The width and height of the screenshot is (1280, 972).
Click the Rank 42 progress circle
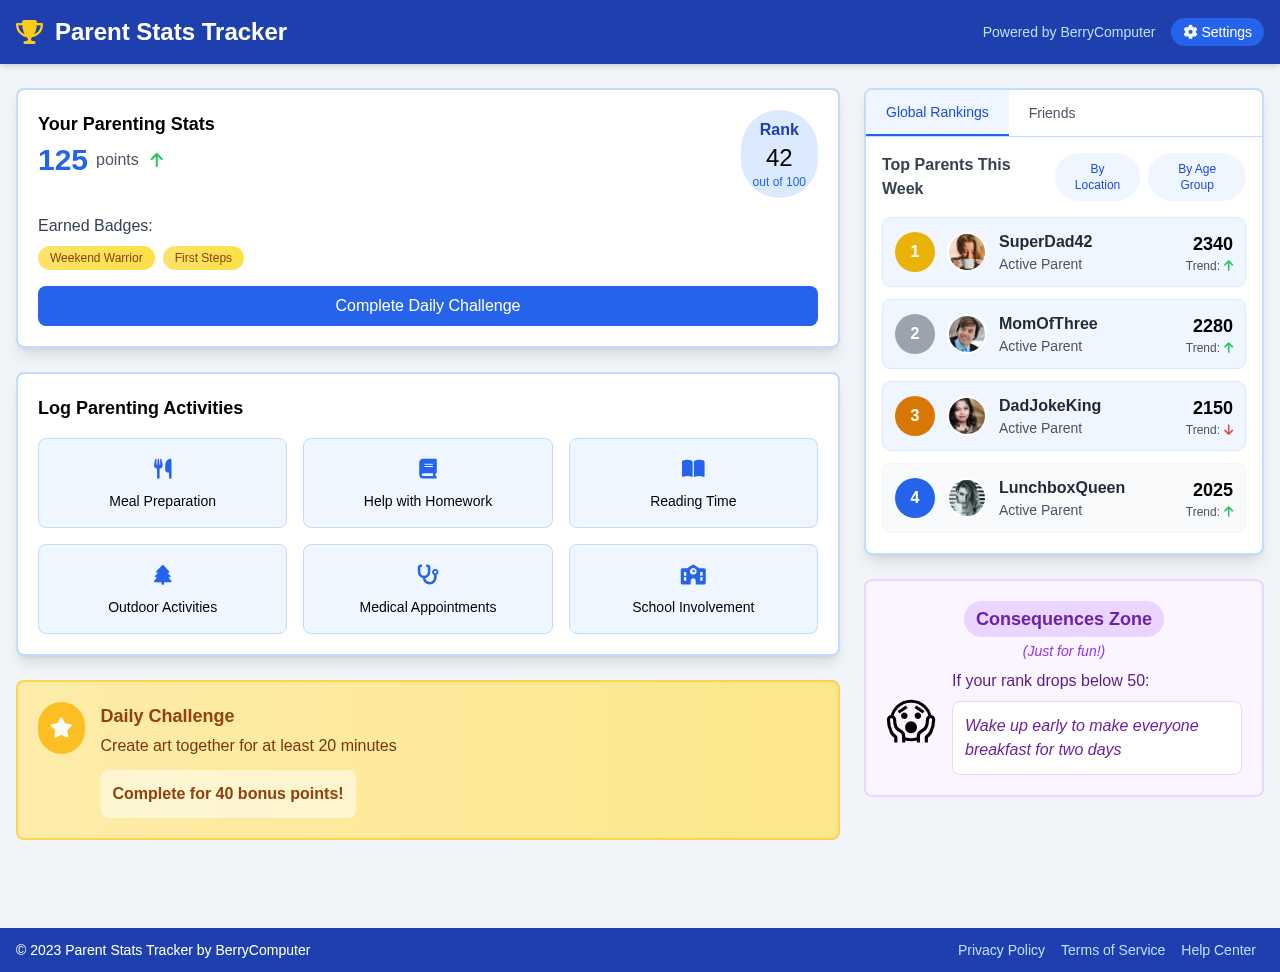[x=779, y=154]
